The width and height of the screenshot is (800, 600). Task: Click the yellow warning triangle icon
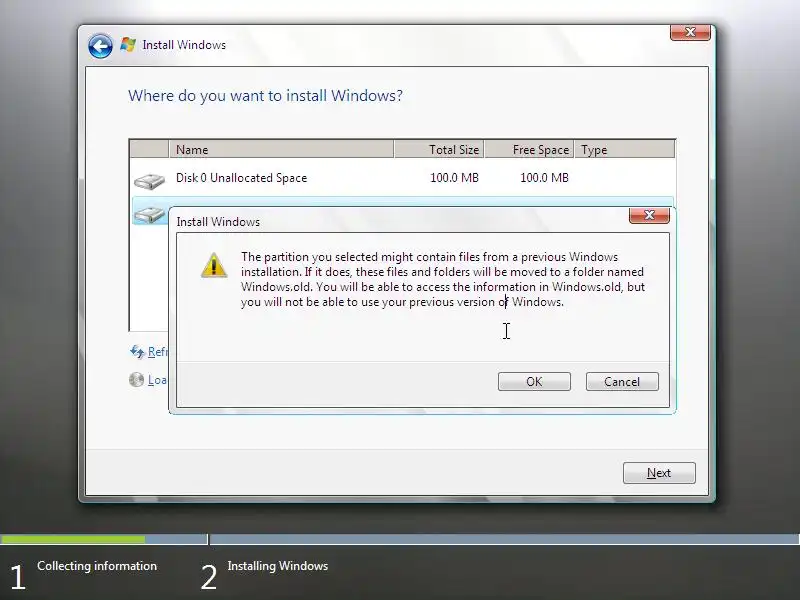pos(214,265)
